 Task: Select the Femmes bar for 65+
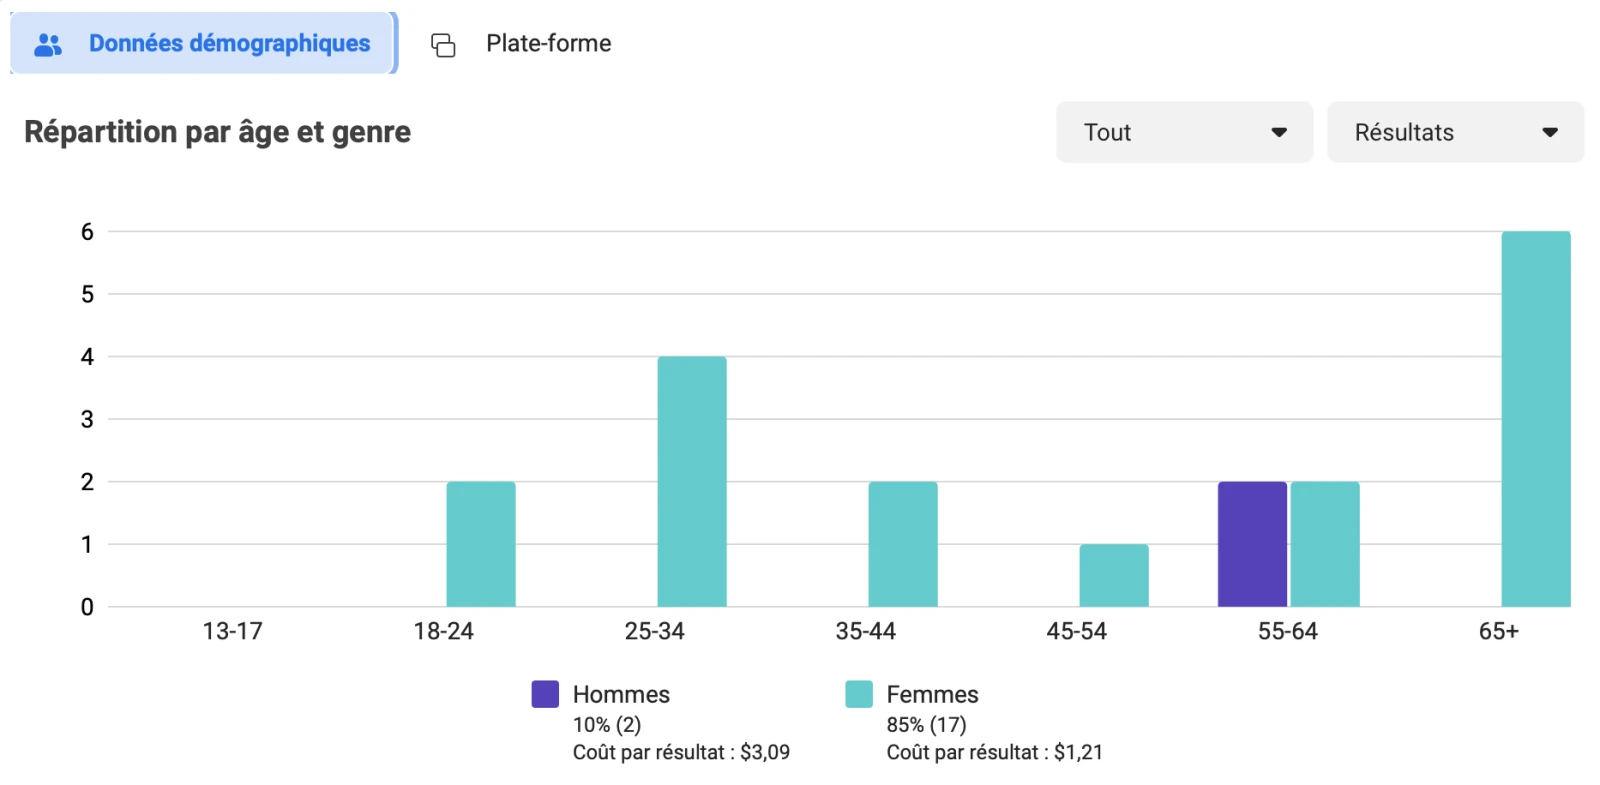click(1535, 420)
